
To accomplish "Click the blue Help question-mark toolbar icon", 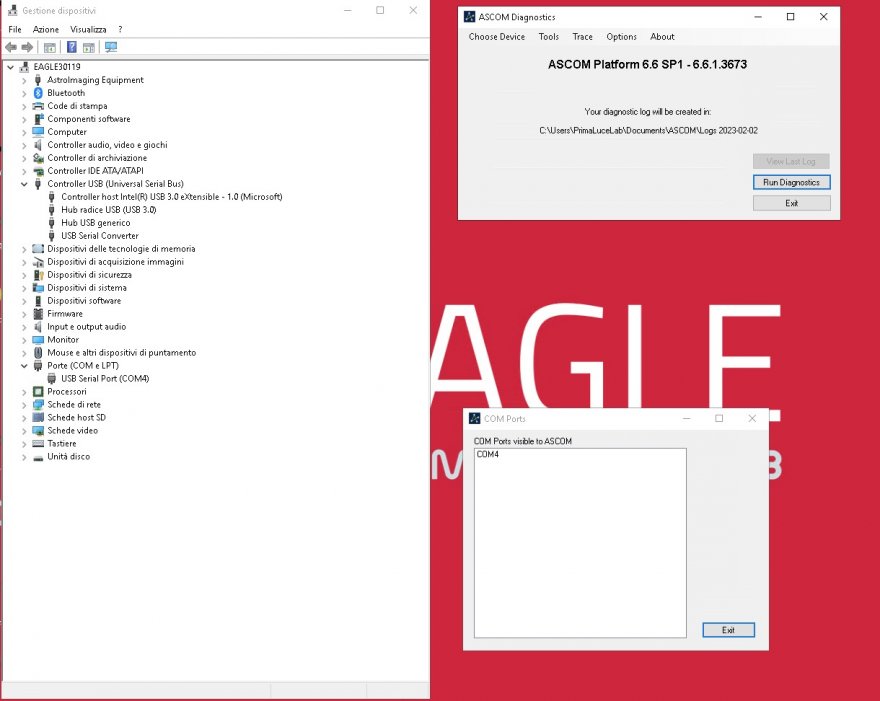I will [x=71, y=47].
